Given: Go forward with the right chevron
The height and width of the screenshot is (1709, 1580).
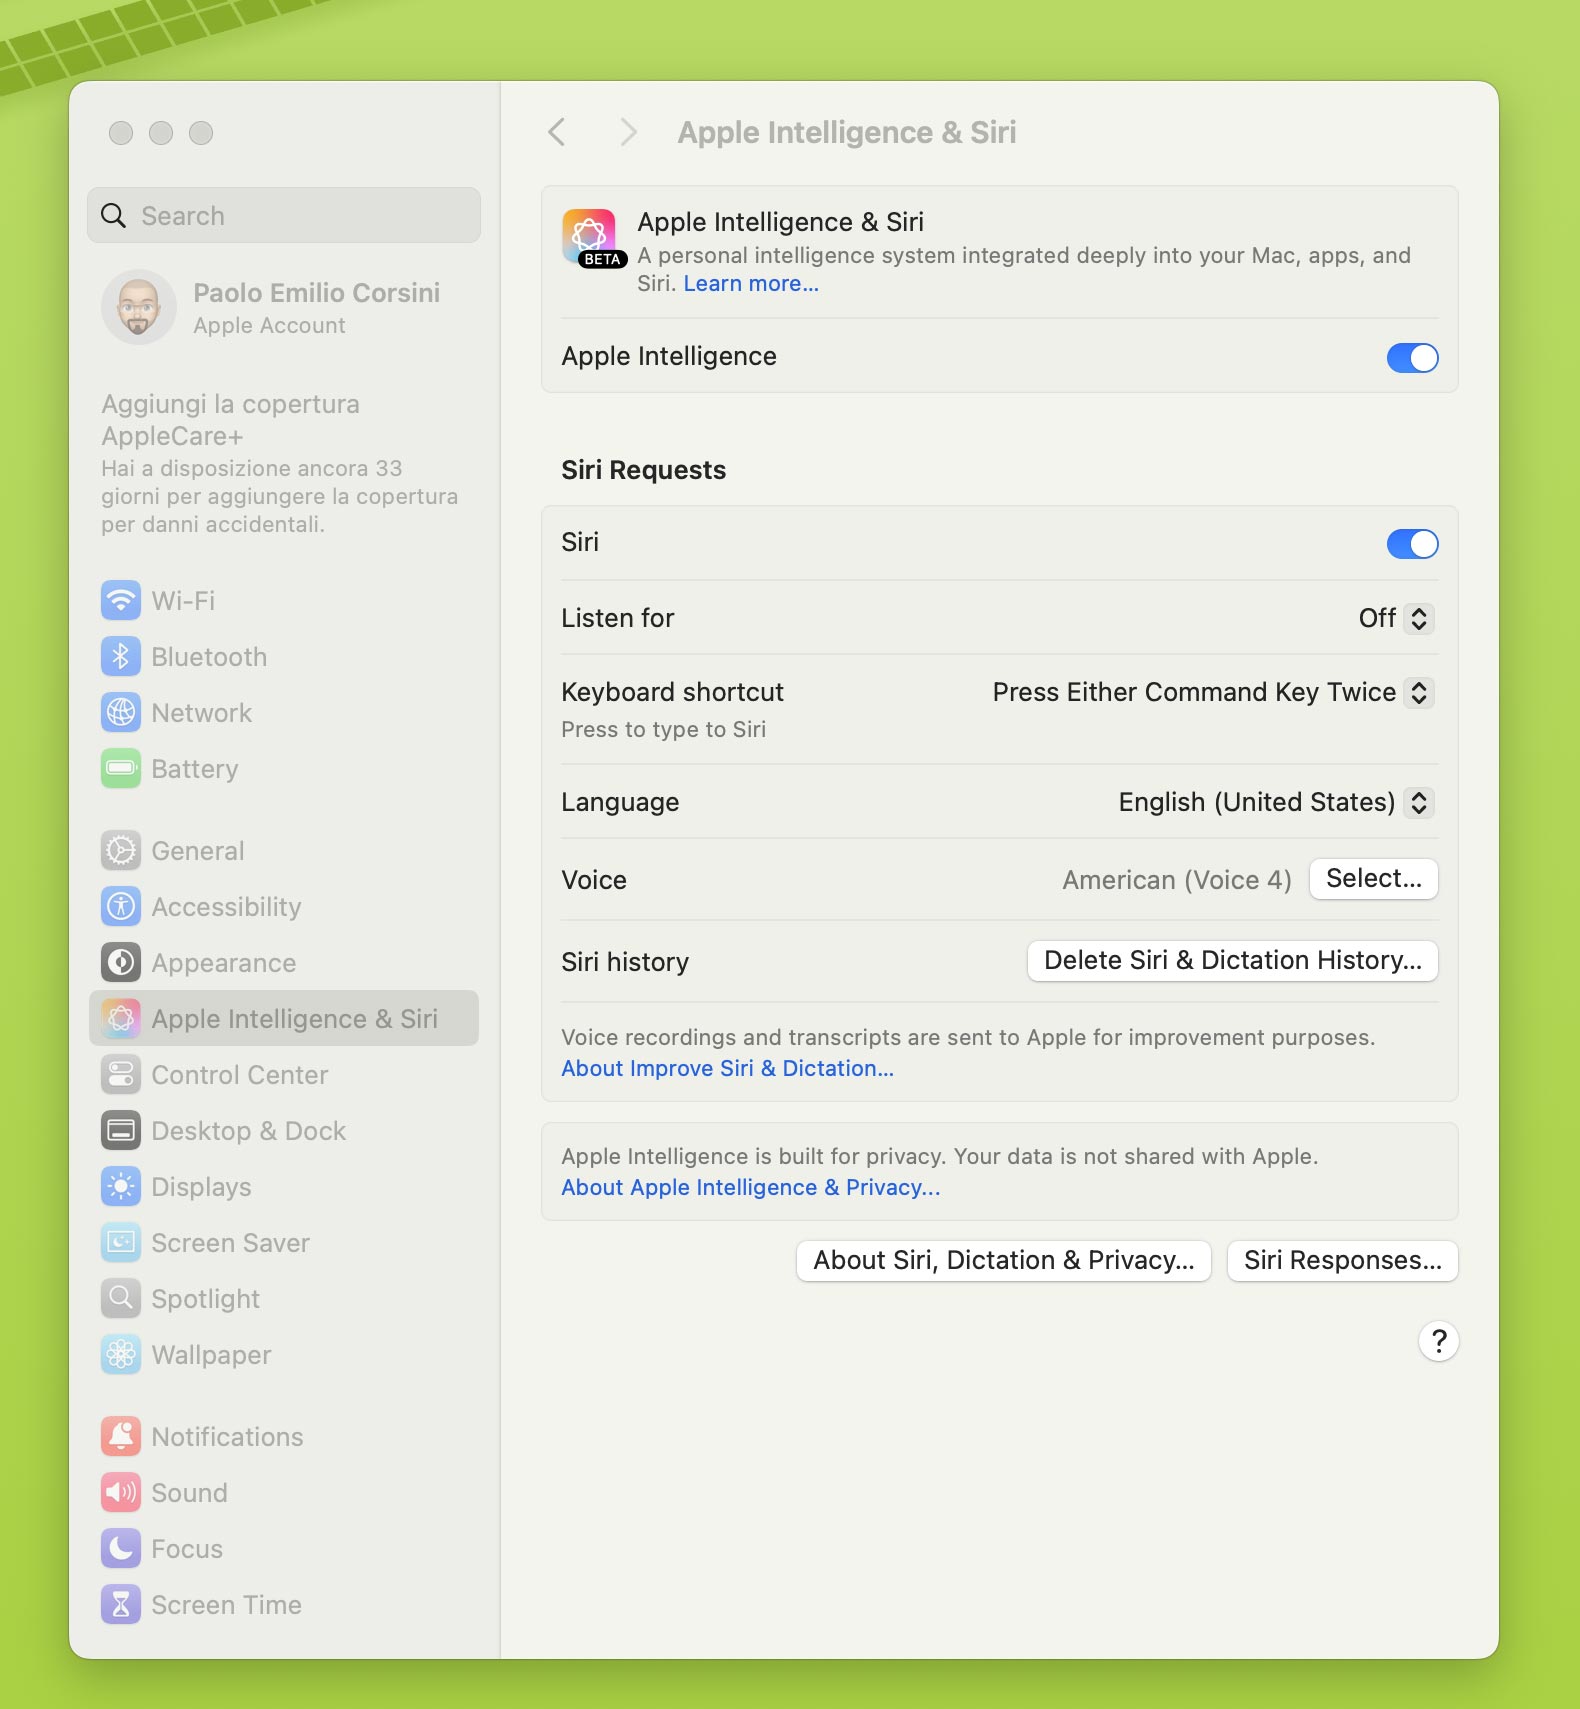Looking at the screenshot, I should (x=628, y=132).
